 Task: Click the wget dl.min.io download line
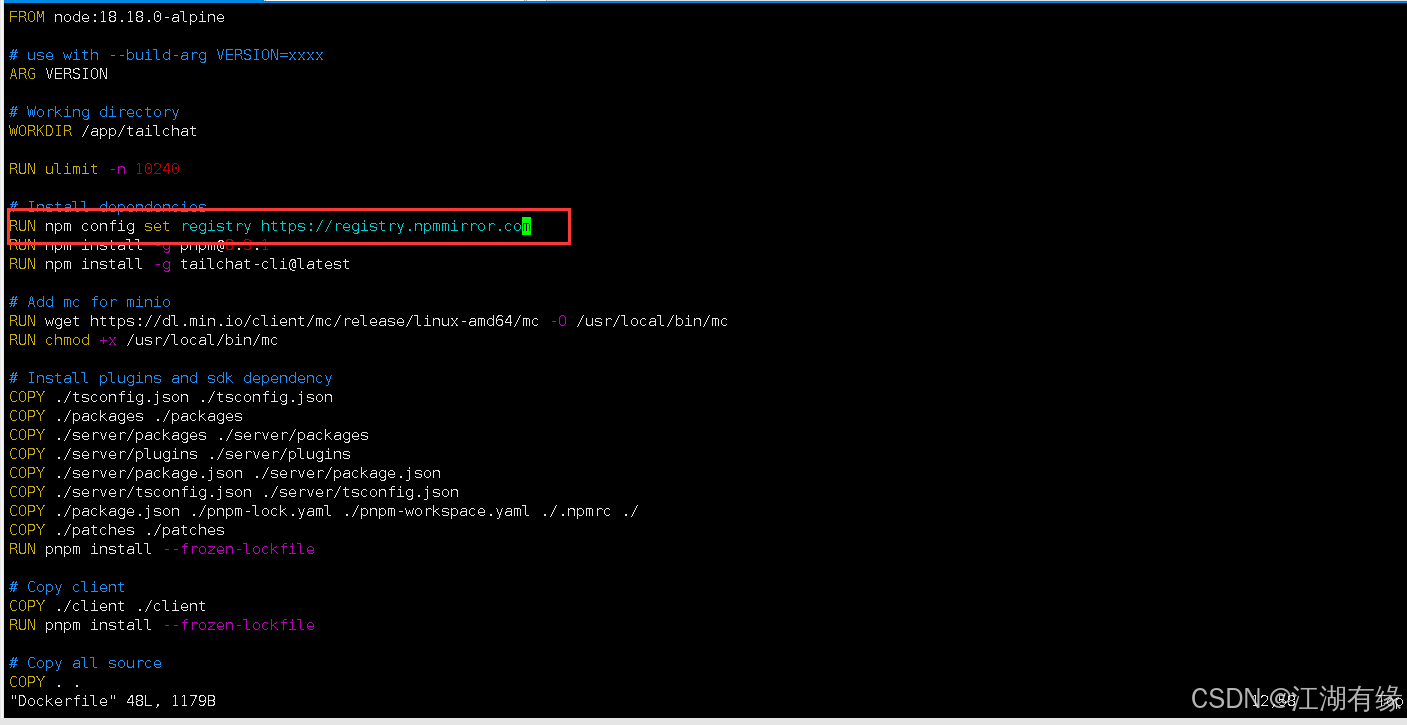[x=369, y=321]
